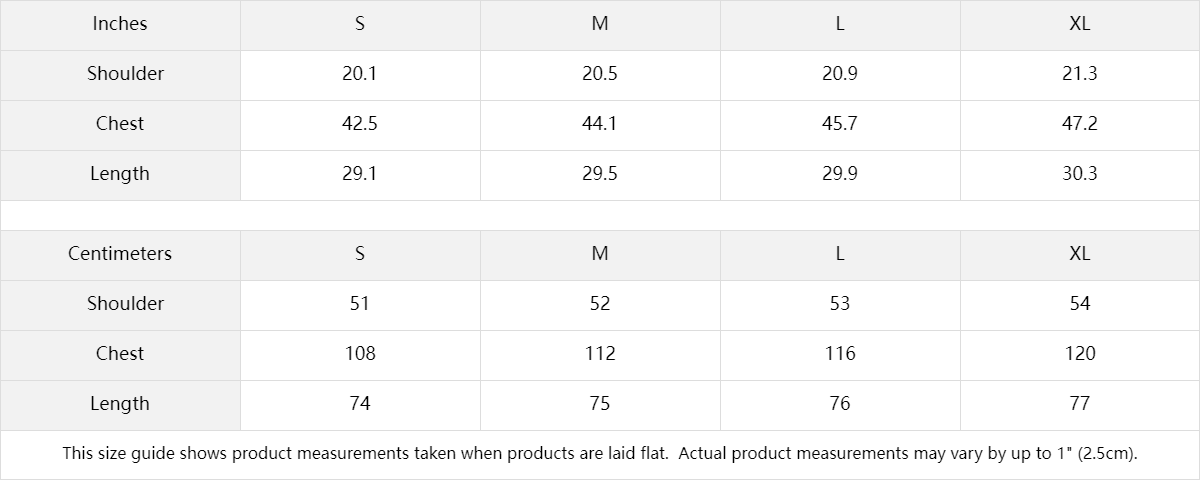Click the 29.1 length value
The height and width of the screenshot is (480, 1200).
point(360,174)
